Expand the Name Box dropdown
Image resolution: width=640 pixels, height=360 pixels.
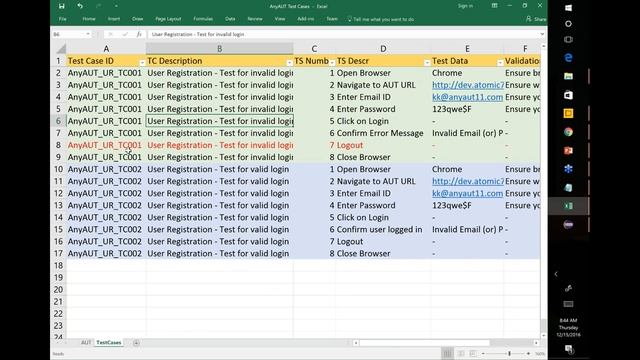pyautogui.click(x=88, y=34)
